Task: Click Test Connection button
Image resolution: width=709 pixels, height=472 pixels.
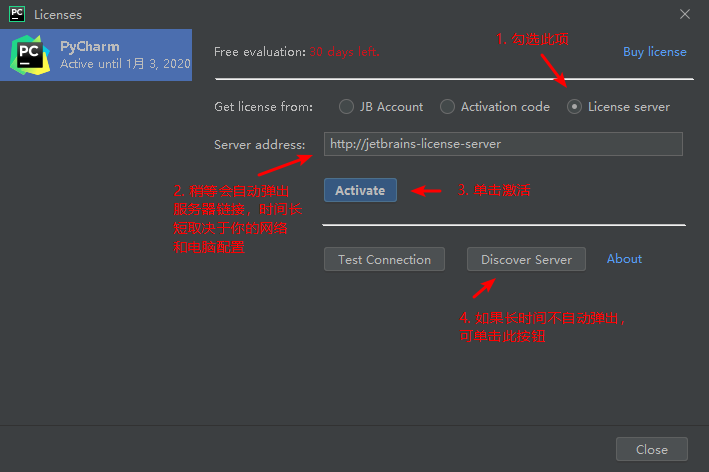Action: point(384,259)
